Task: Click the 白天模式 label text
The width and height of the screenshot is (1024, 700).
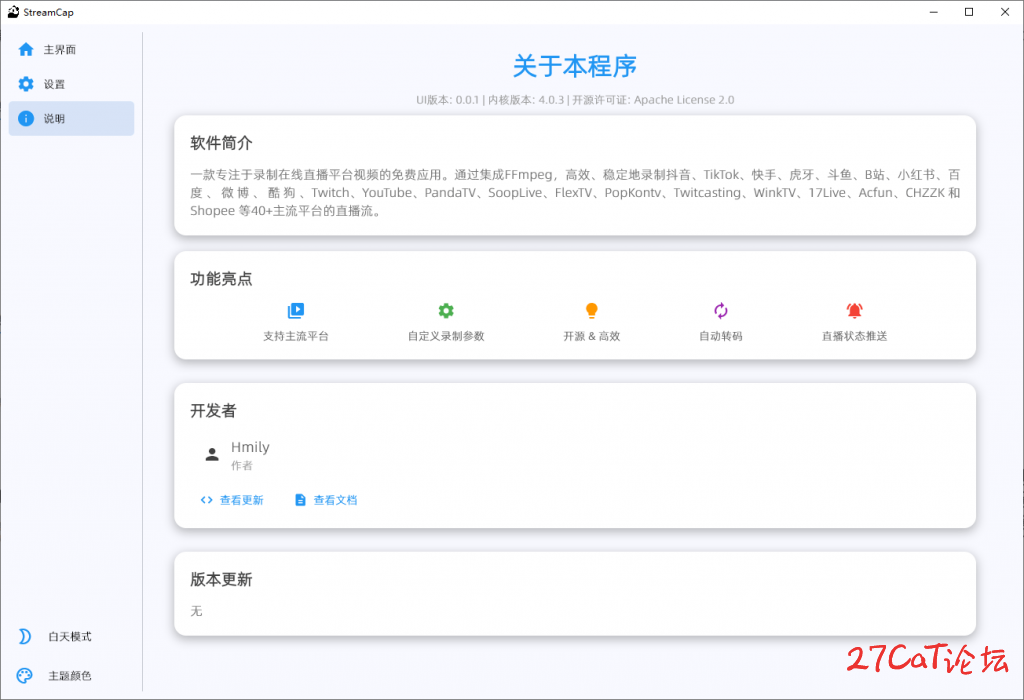Action: (70, 637)
